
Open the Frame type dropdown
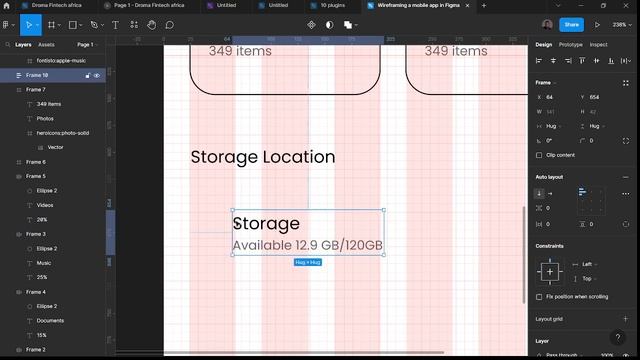(x=546, y=82)
